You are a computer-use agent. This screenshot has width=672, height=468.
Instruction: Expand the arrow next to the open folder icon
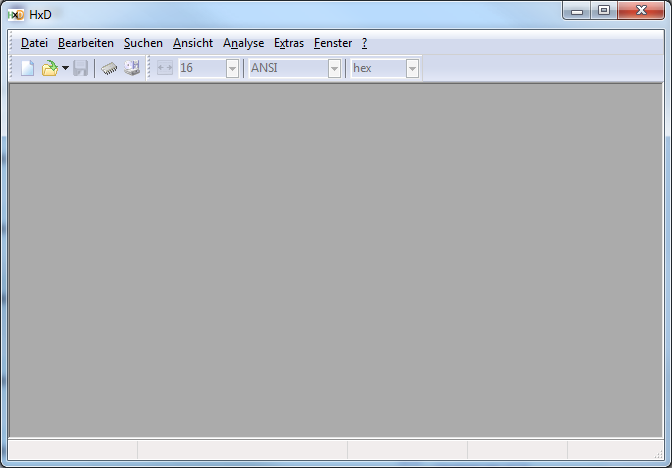click(x=65, y=68)
